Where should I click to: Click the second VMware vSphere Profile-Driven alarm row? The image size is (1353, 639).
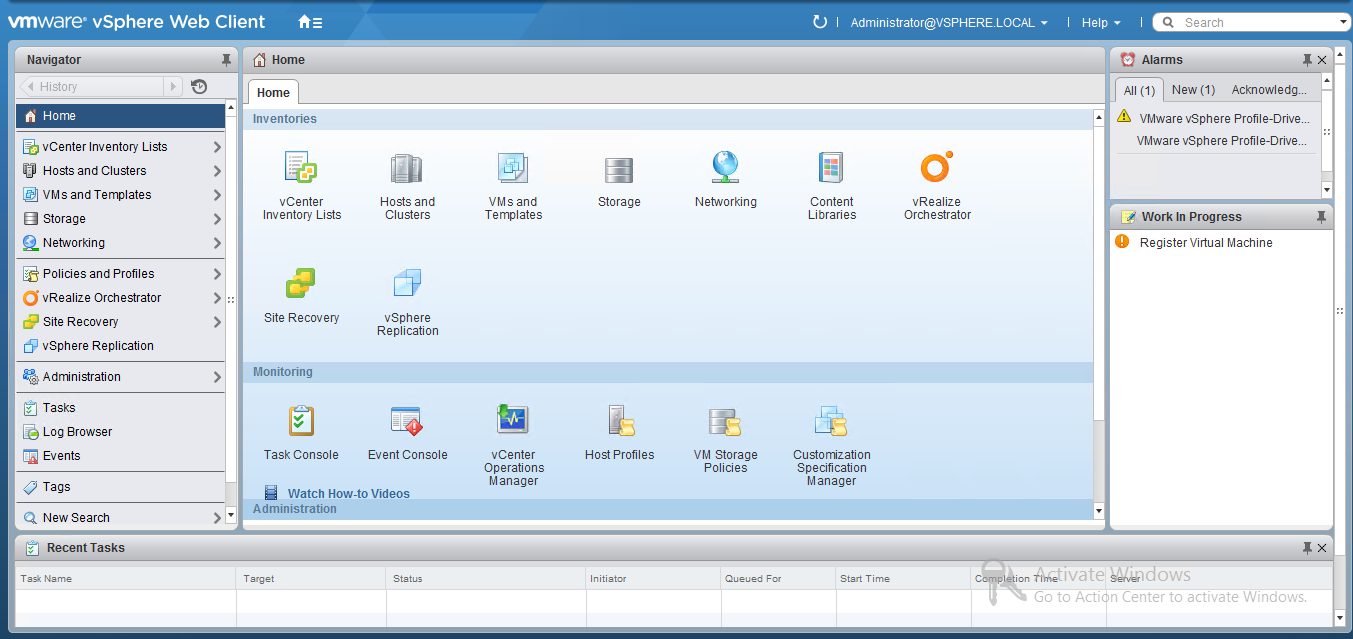(x=1216, y=141)
